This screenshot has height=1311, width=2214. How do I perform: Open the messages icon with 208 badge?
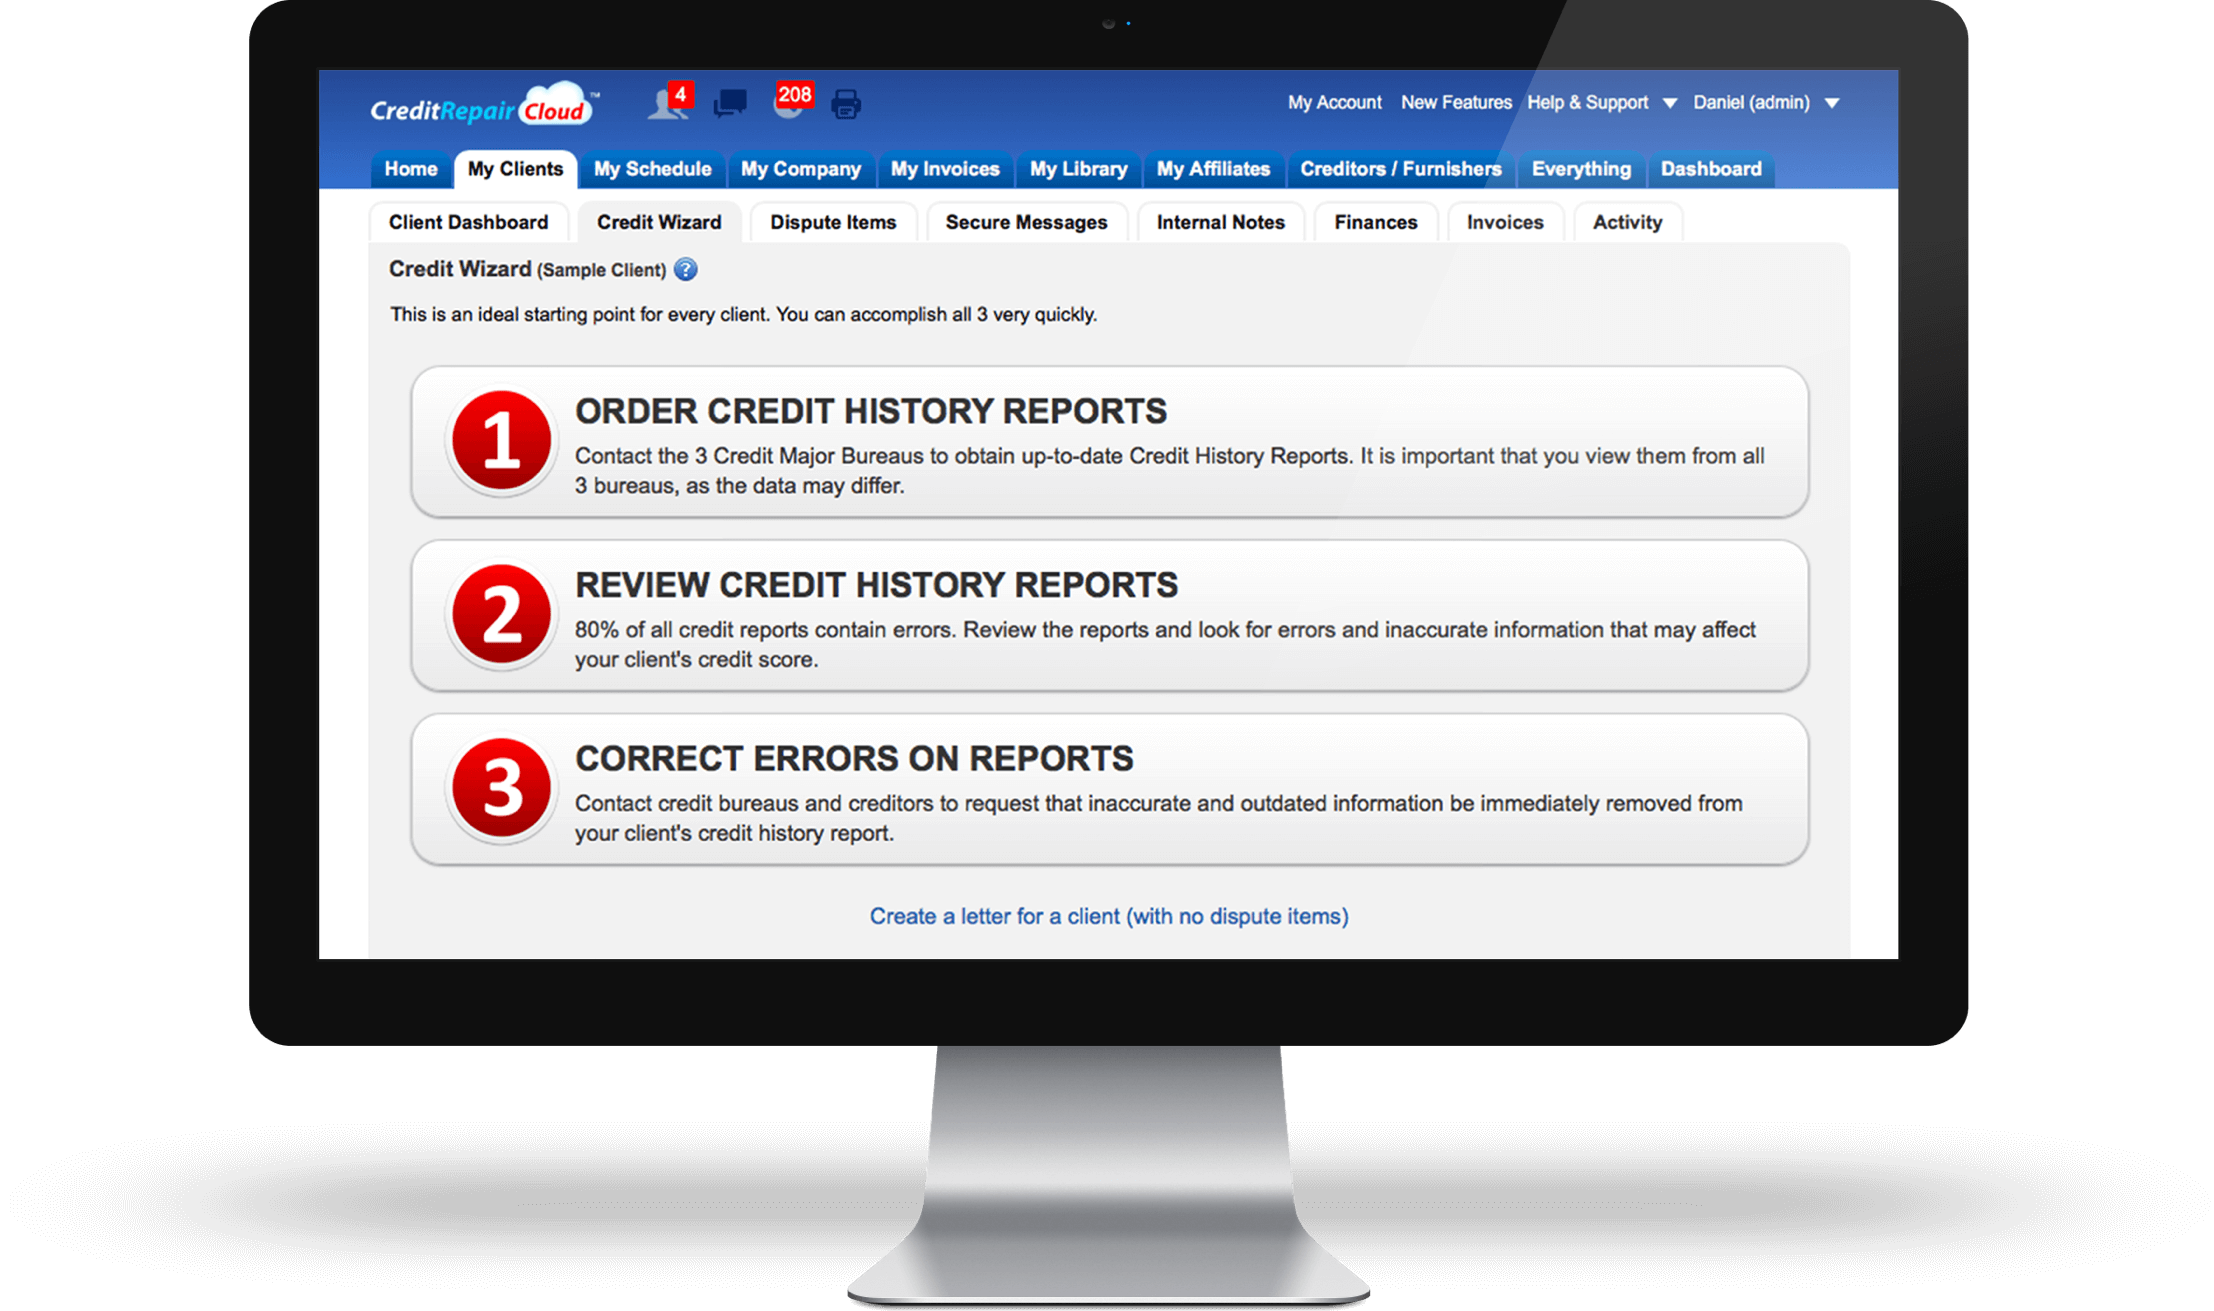click(789, 108)
